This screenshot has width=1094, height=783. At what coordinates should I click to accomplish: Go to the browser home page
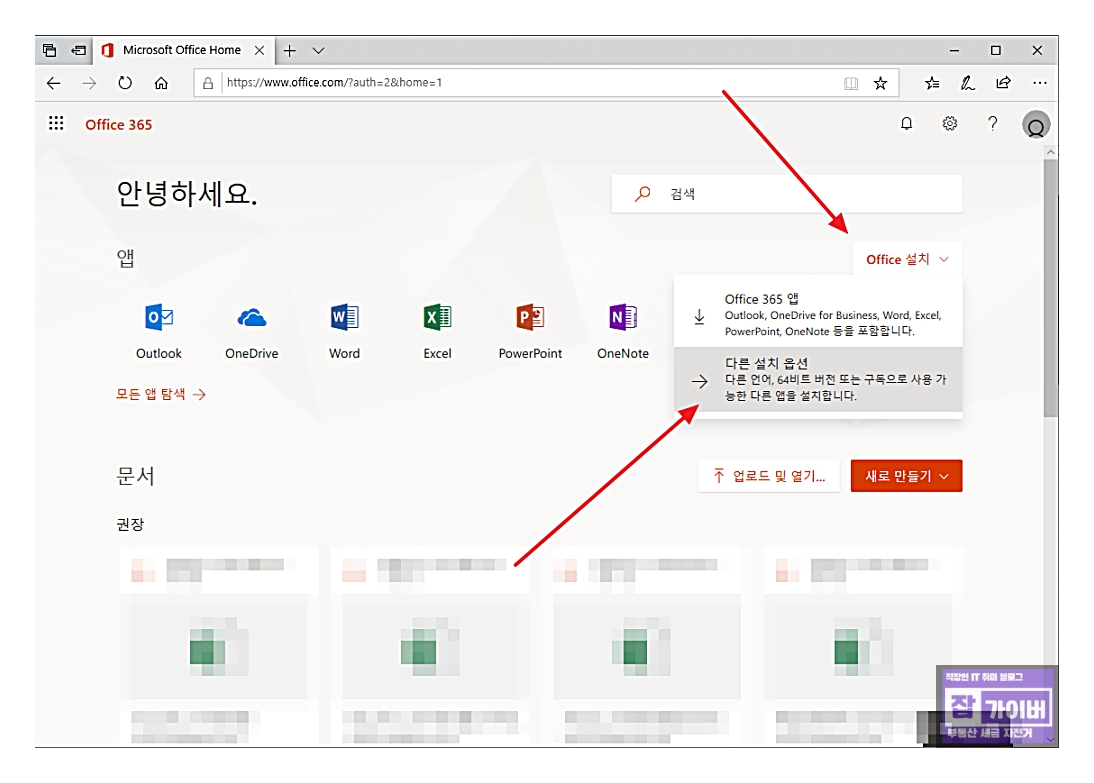pyautogui.click(x=161, y=83)
